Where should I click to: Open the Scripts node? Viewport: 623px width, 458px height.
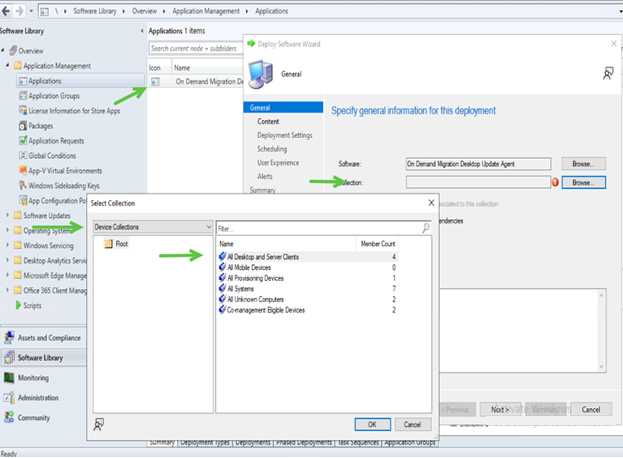point(28,305)
